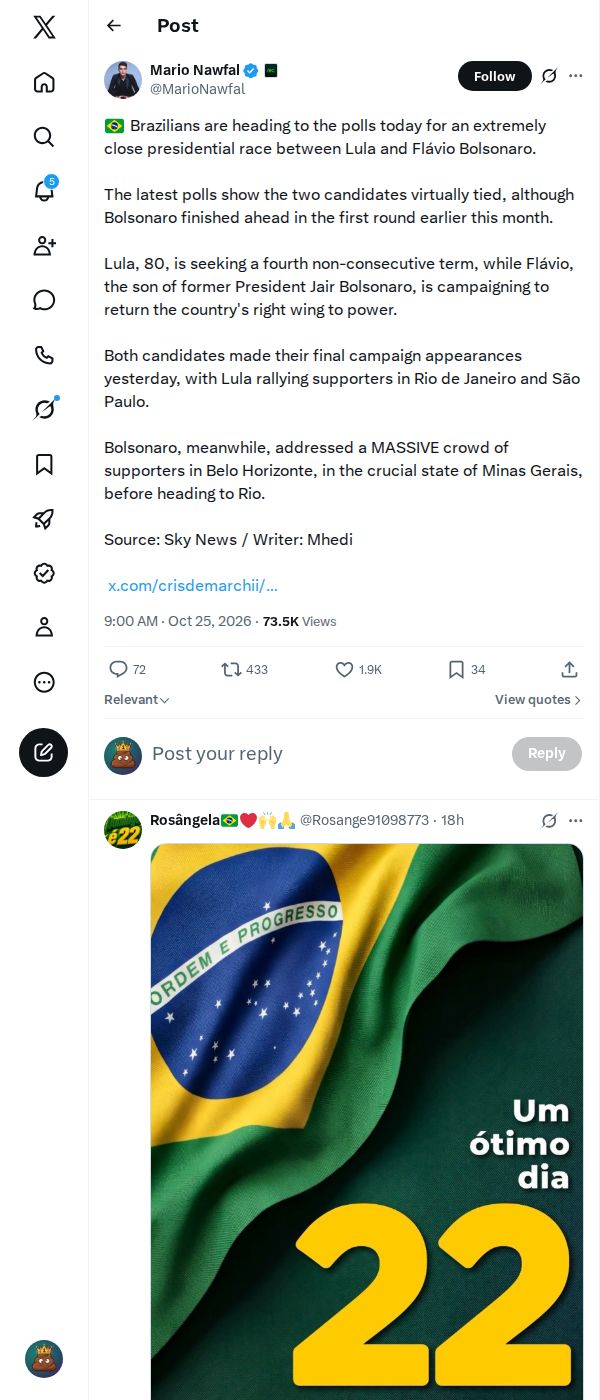Repost the post with 433 reposts
Image resolution: width=600 pixels, height=1400 pixels.
click(x=245, y=669)
